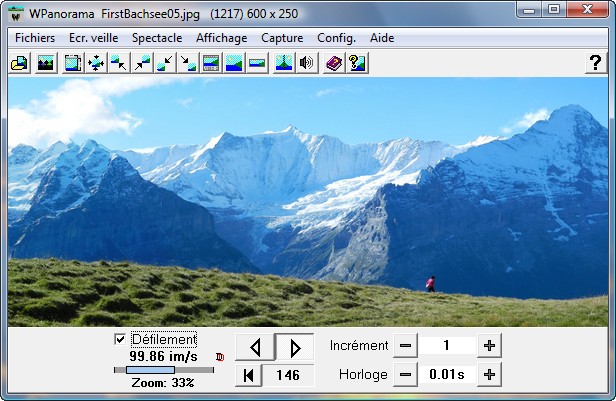The image size is (616, 401).
Task: Click the mountain picture icon in toolbar
Action: [45, 64]
